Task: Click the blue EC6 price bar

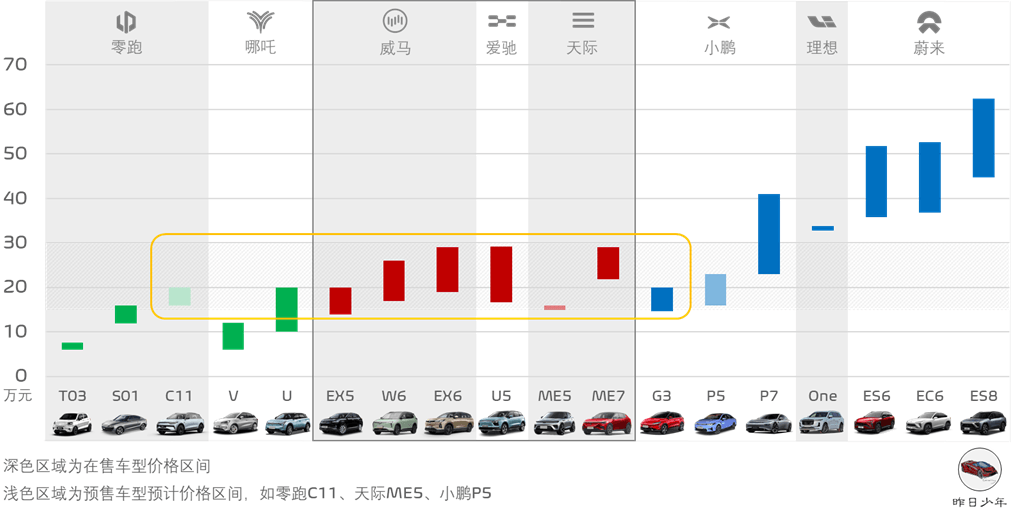Action: tap(930, 177)
